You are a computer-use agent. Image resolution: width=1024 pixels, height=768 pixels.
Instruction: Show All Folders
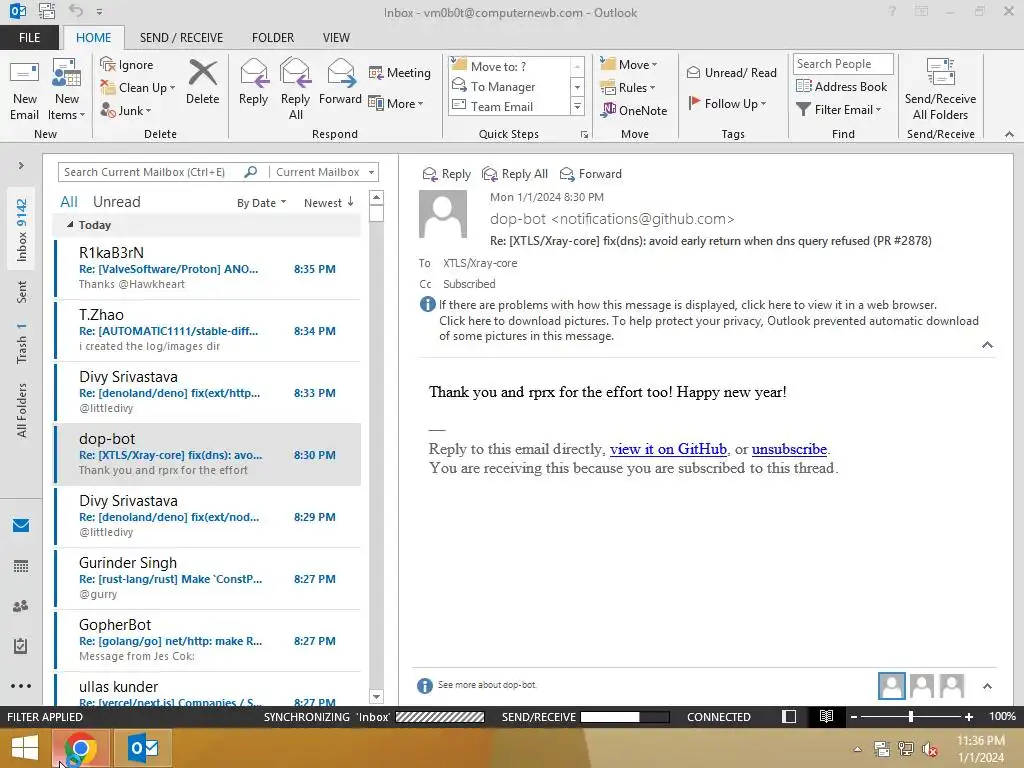22,410
